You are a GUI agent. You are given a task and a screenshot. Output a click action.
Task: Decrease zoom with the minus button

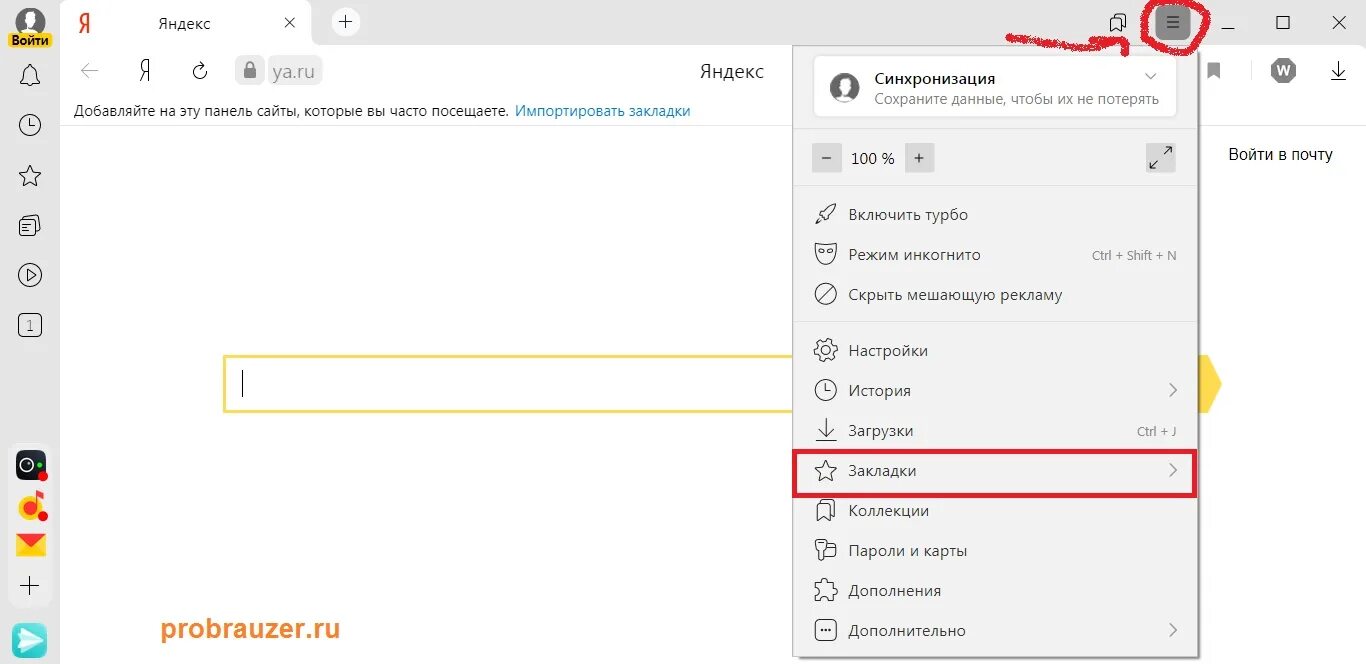(x=827, y=158)
